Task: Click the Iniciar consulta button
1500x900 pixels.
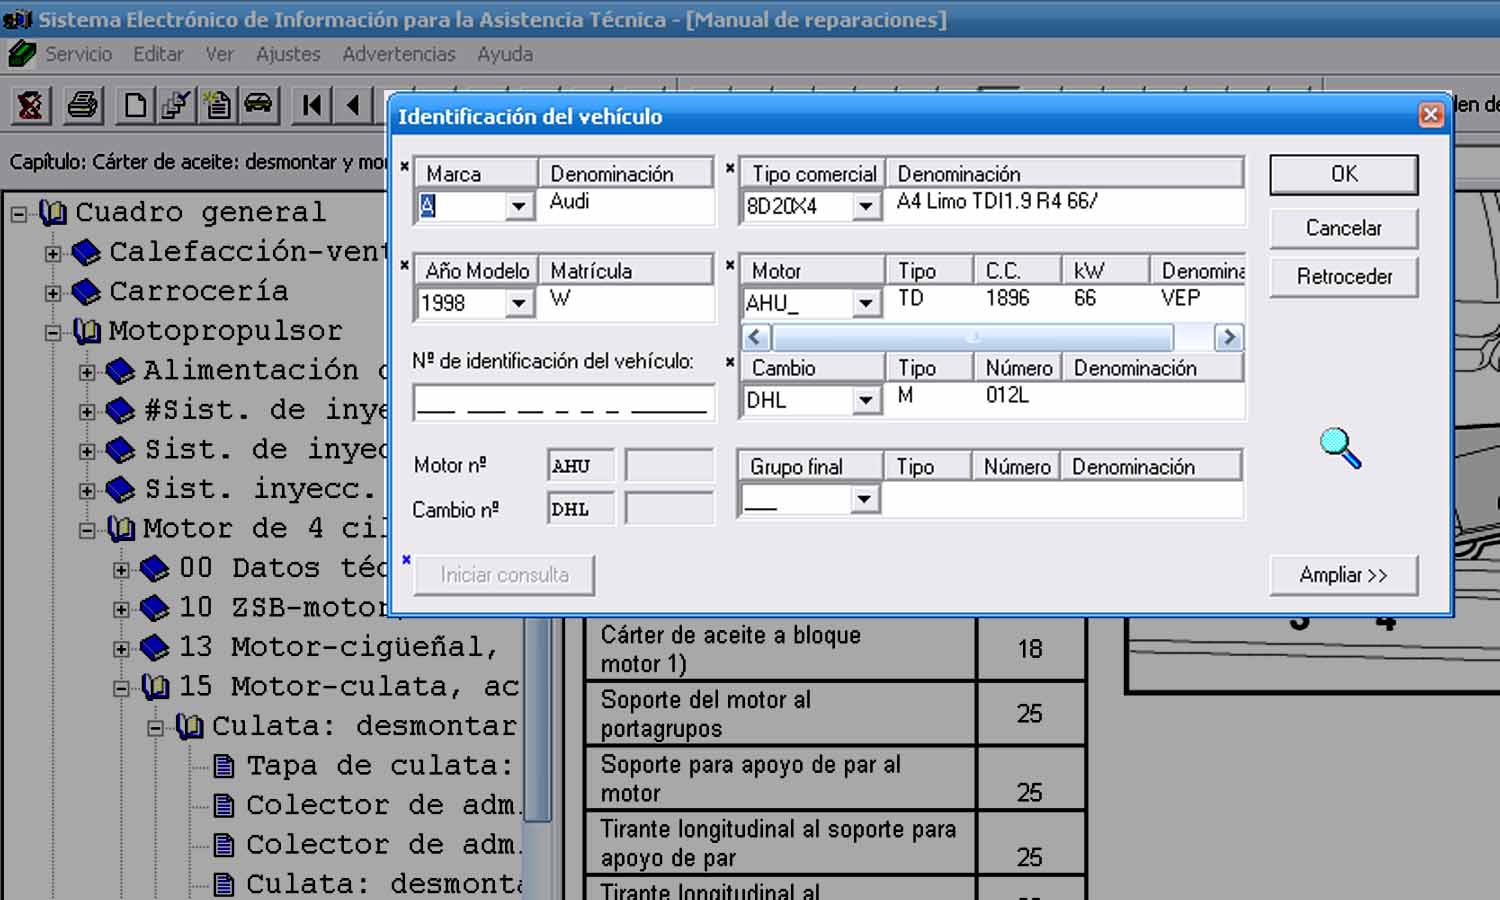Action: click(x=504, y=575)
